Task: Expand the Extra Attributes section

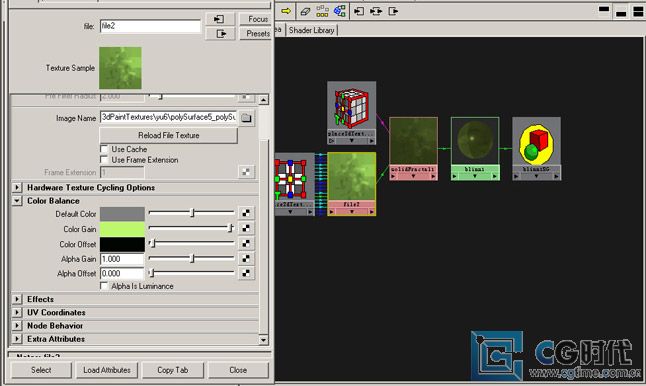Action: [x=17, y=339]
